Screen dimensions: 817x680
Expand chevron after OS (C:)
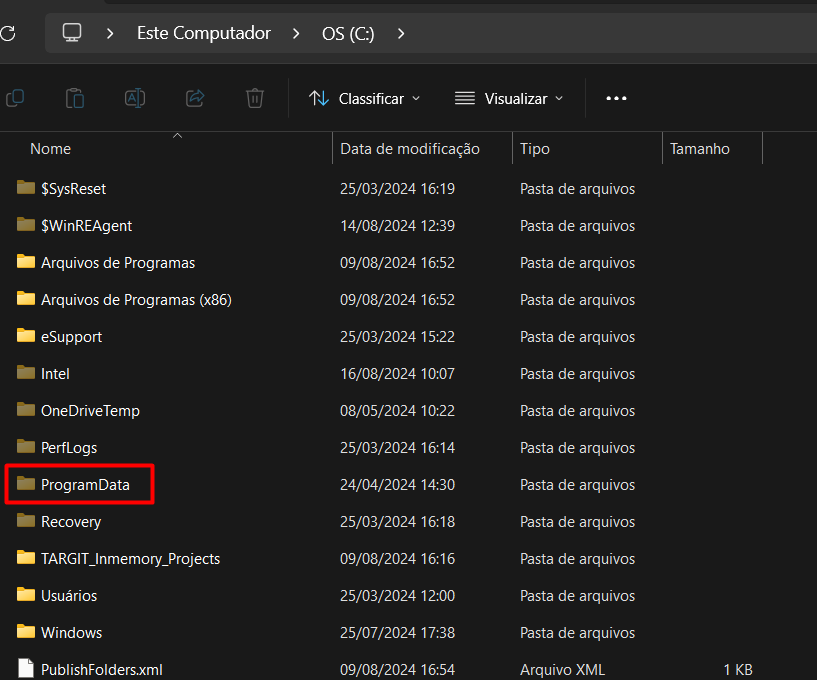pyautogui.click(x=401, y=33)
